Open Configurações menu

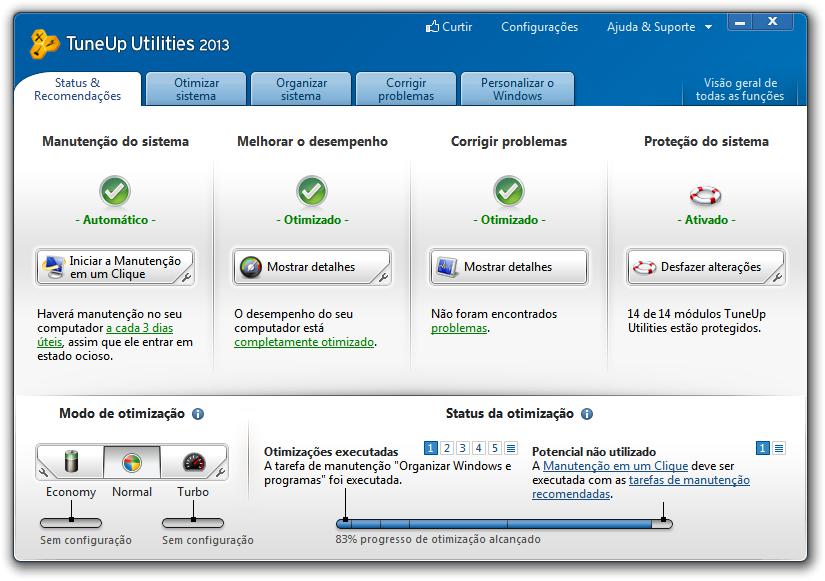pos(539,27)
